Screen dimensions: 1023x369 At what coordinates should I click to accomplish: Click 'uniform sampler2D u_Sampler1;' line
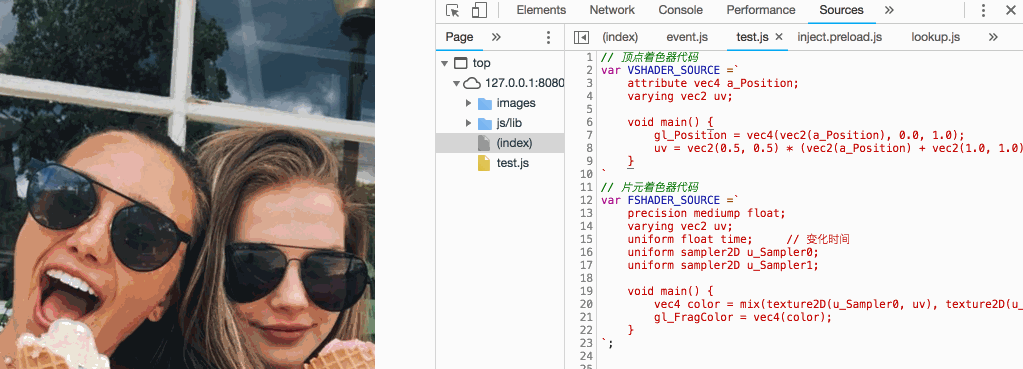point(722,265)
